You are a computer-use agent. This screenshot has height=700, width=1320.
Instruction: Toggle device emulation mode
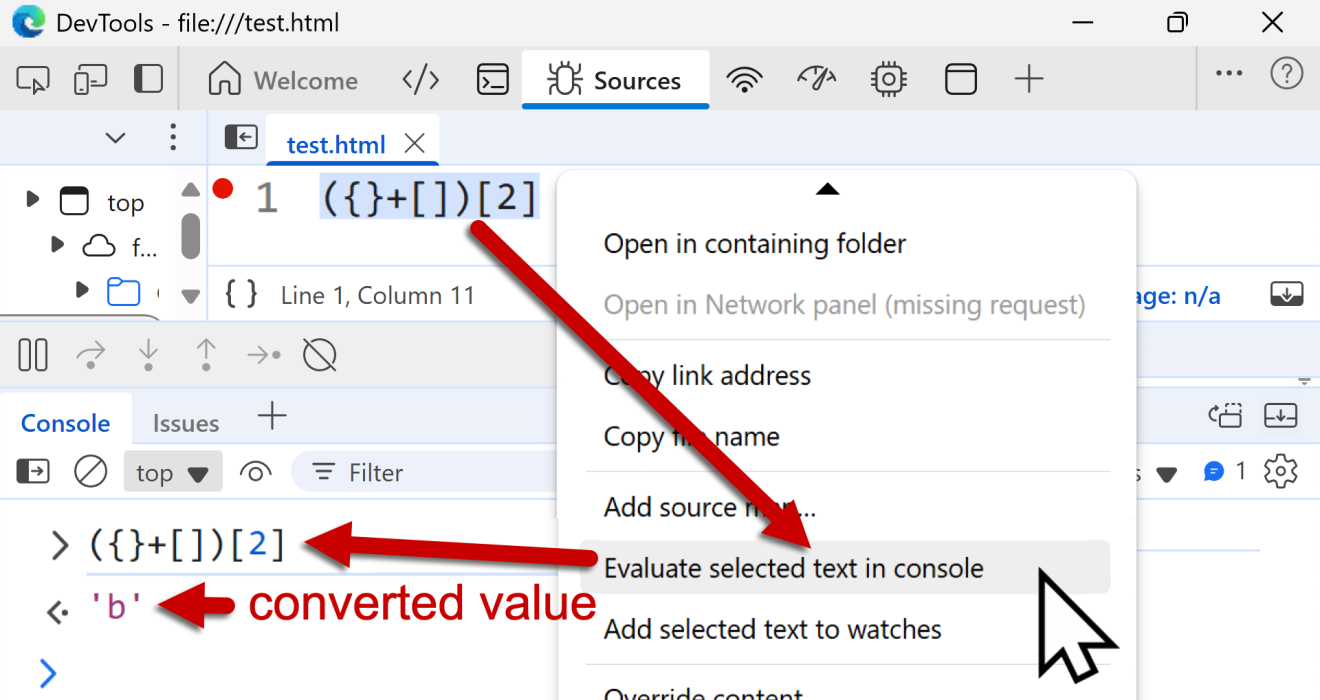click(90, 79)
